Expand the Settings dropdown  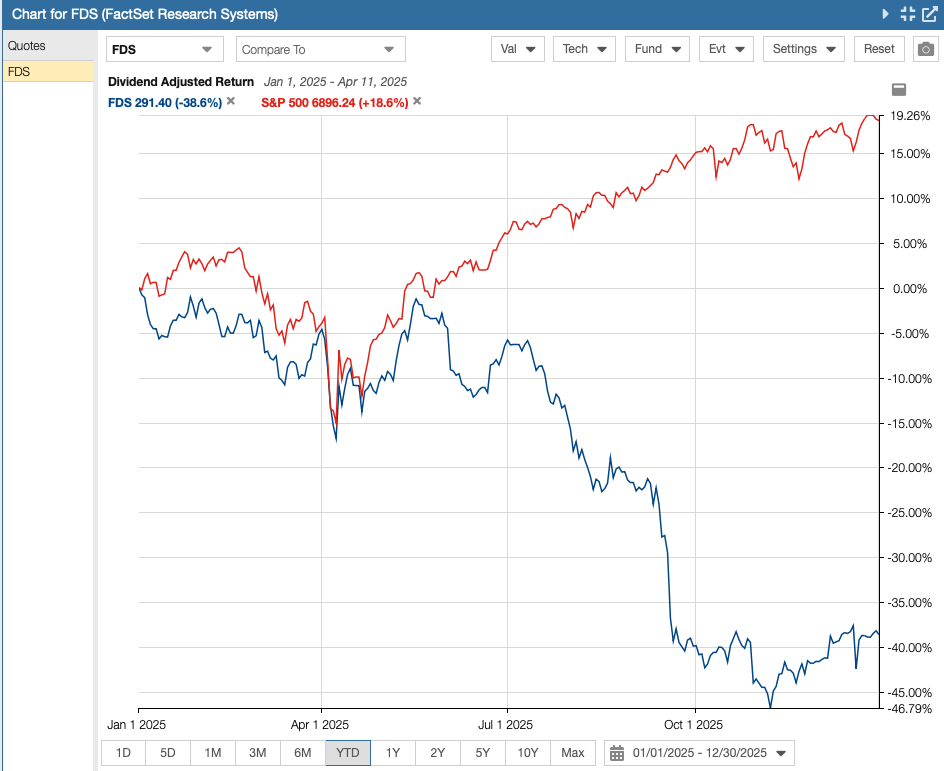click(x=803, y=48)
